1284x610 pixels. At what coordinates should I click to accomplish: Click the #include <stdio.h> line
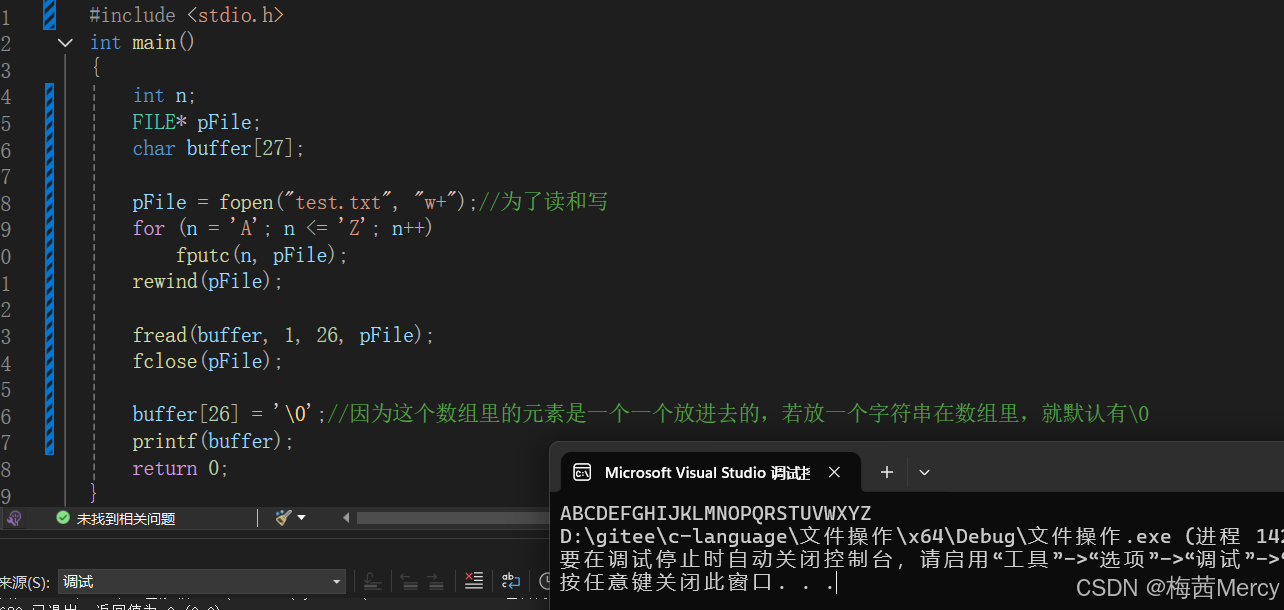pyautogui.click(x=186, y=15)
